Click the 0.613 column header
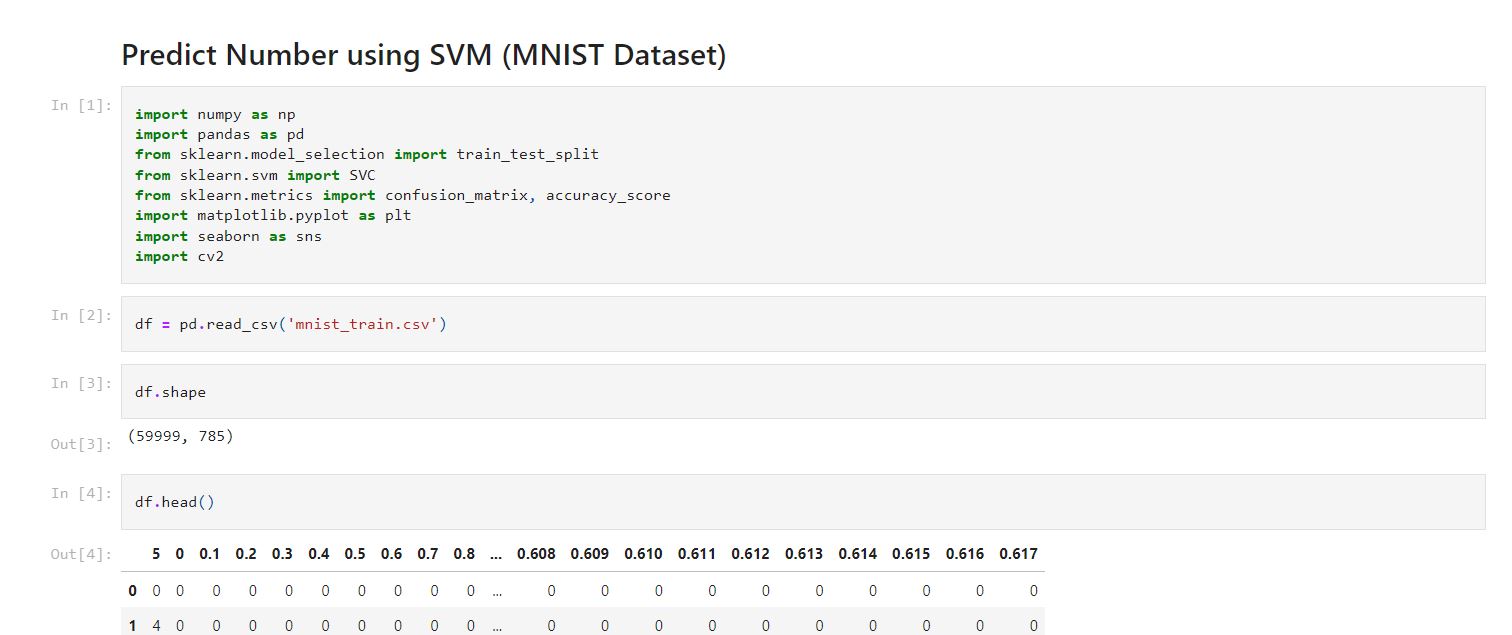Viewport: 1512px width, 635px height. (803, 554)
